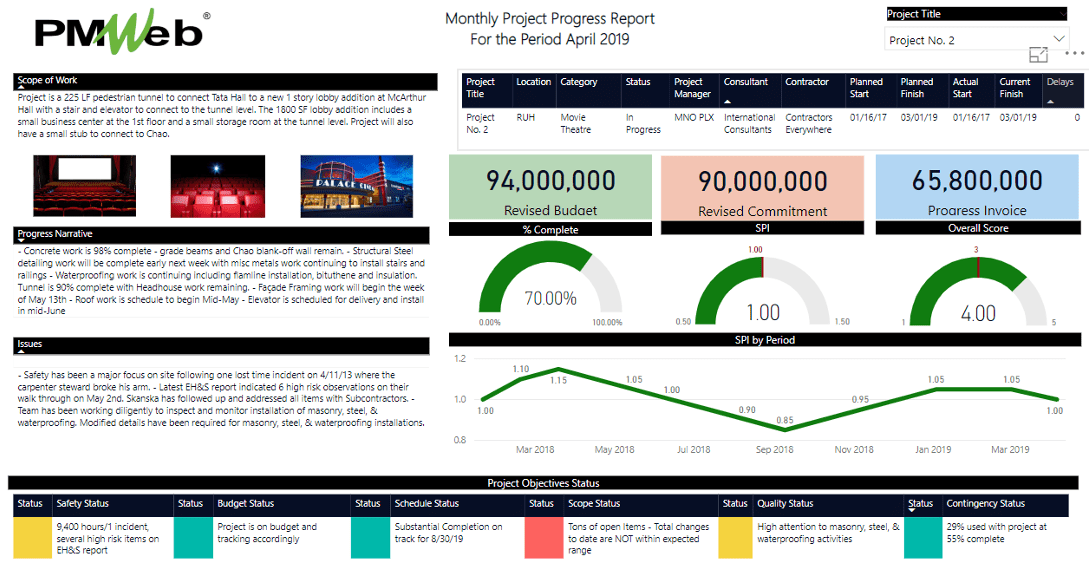Click sort arrow under Consultant column header

click(728, 102)
